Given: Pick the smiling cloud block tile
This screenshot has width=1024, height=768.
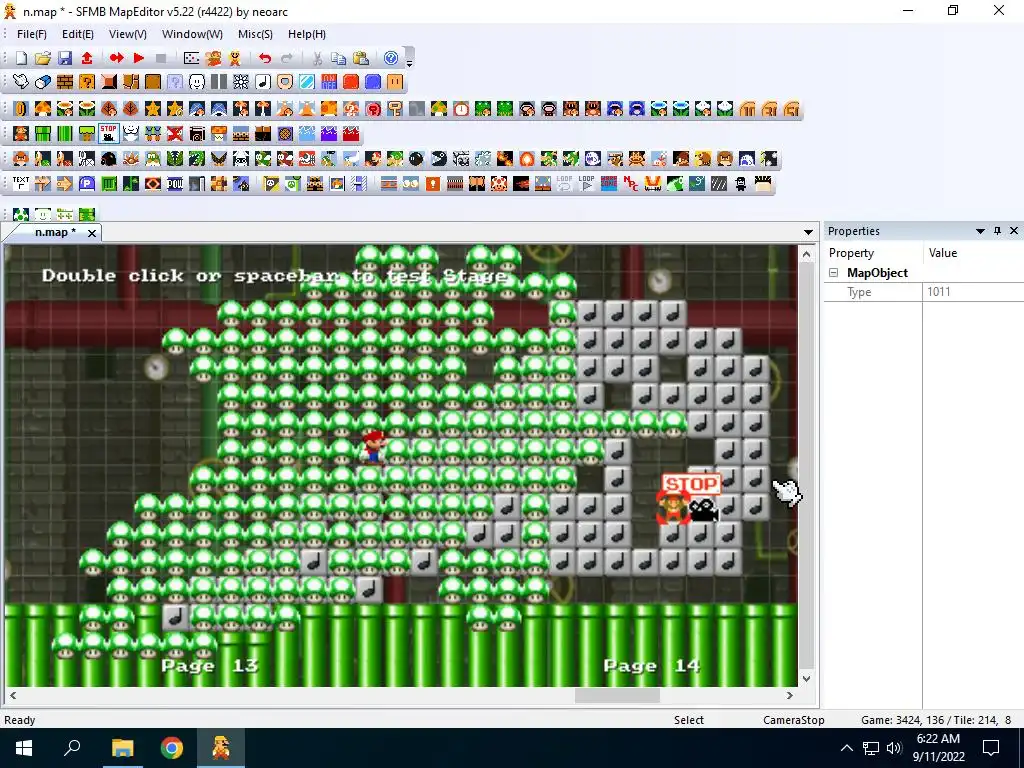Looking at the screenshot, I should pyautogui.click(x=197, y=82).
